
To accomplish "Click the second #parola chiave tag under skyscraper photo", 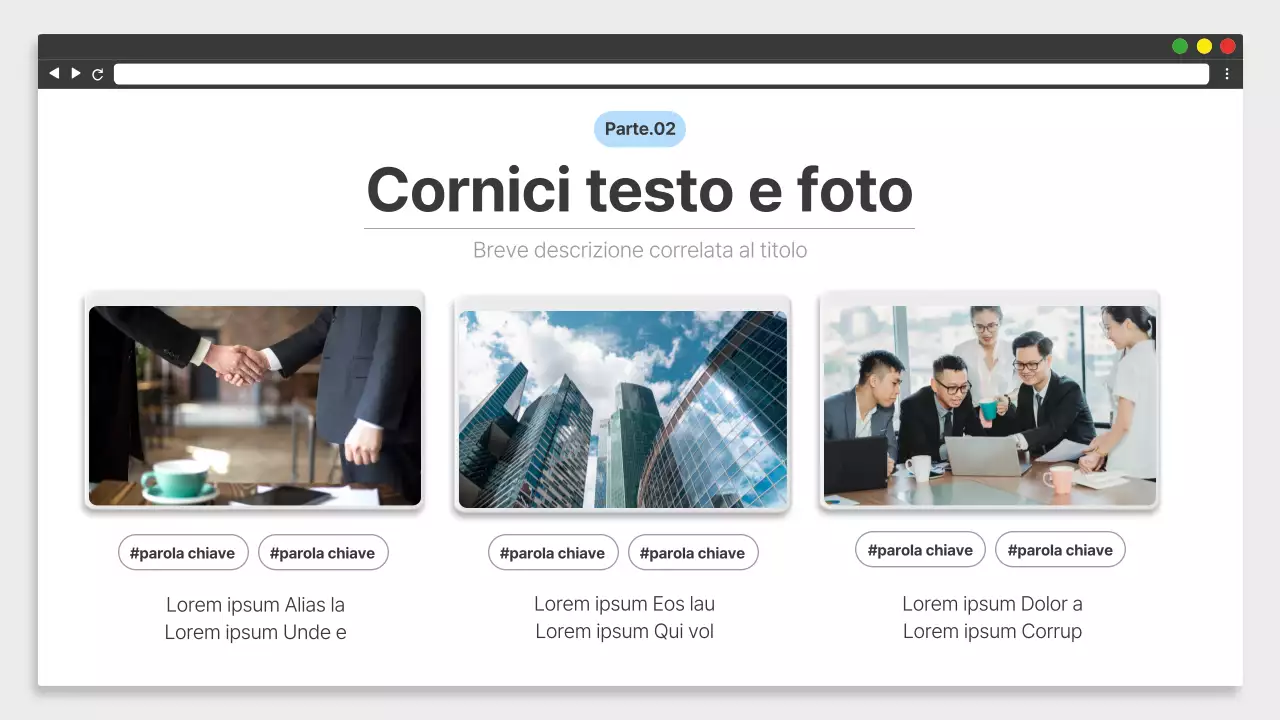I will [x=692, y=552].
